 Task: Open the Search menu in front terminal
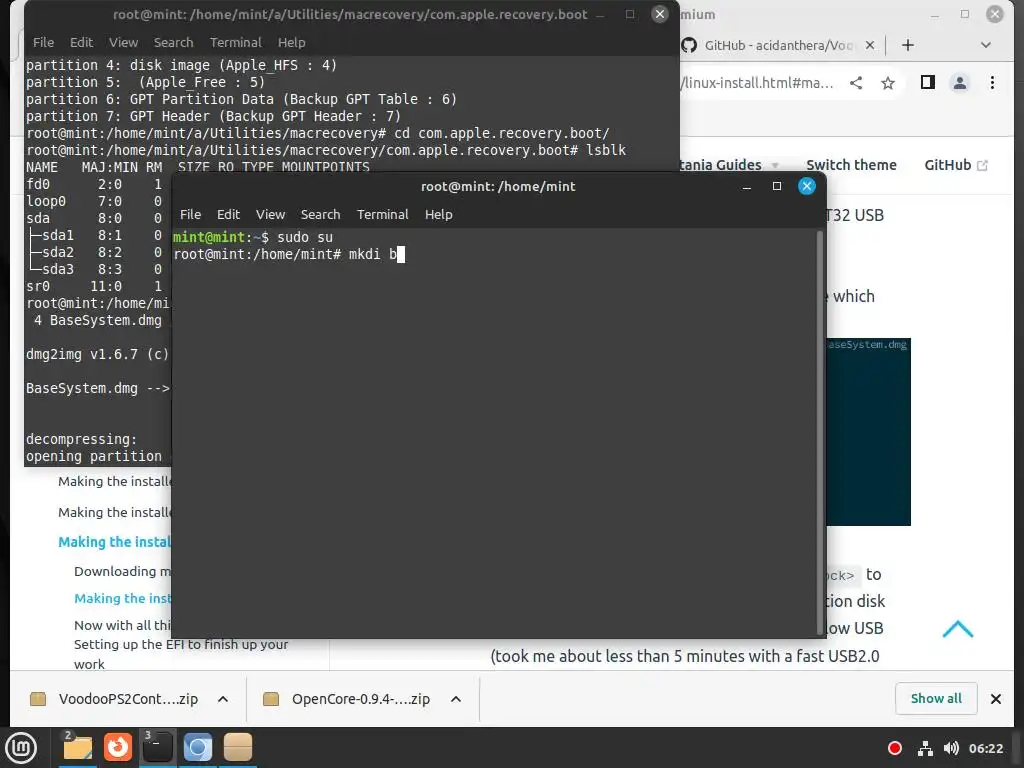[x=320, y=214]
